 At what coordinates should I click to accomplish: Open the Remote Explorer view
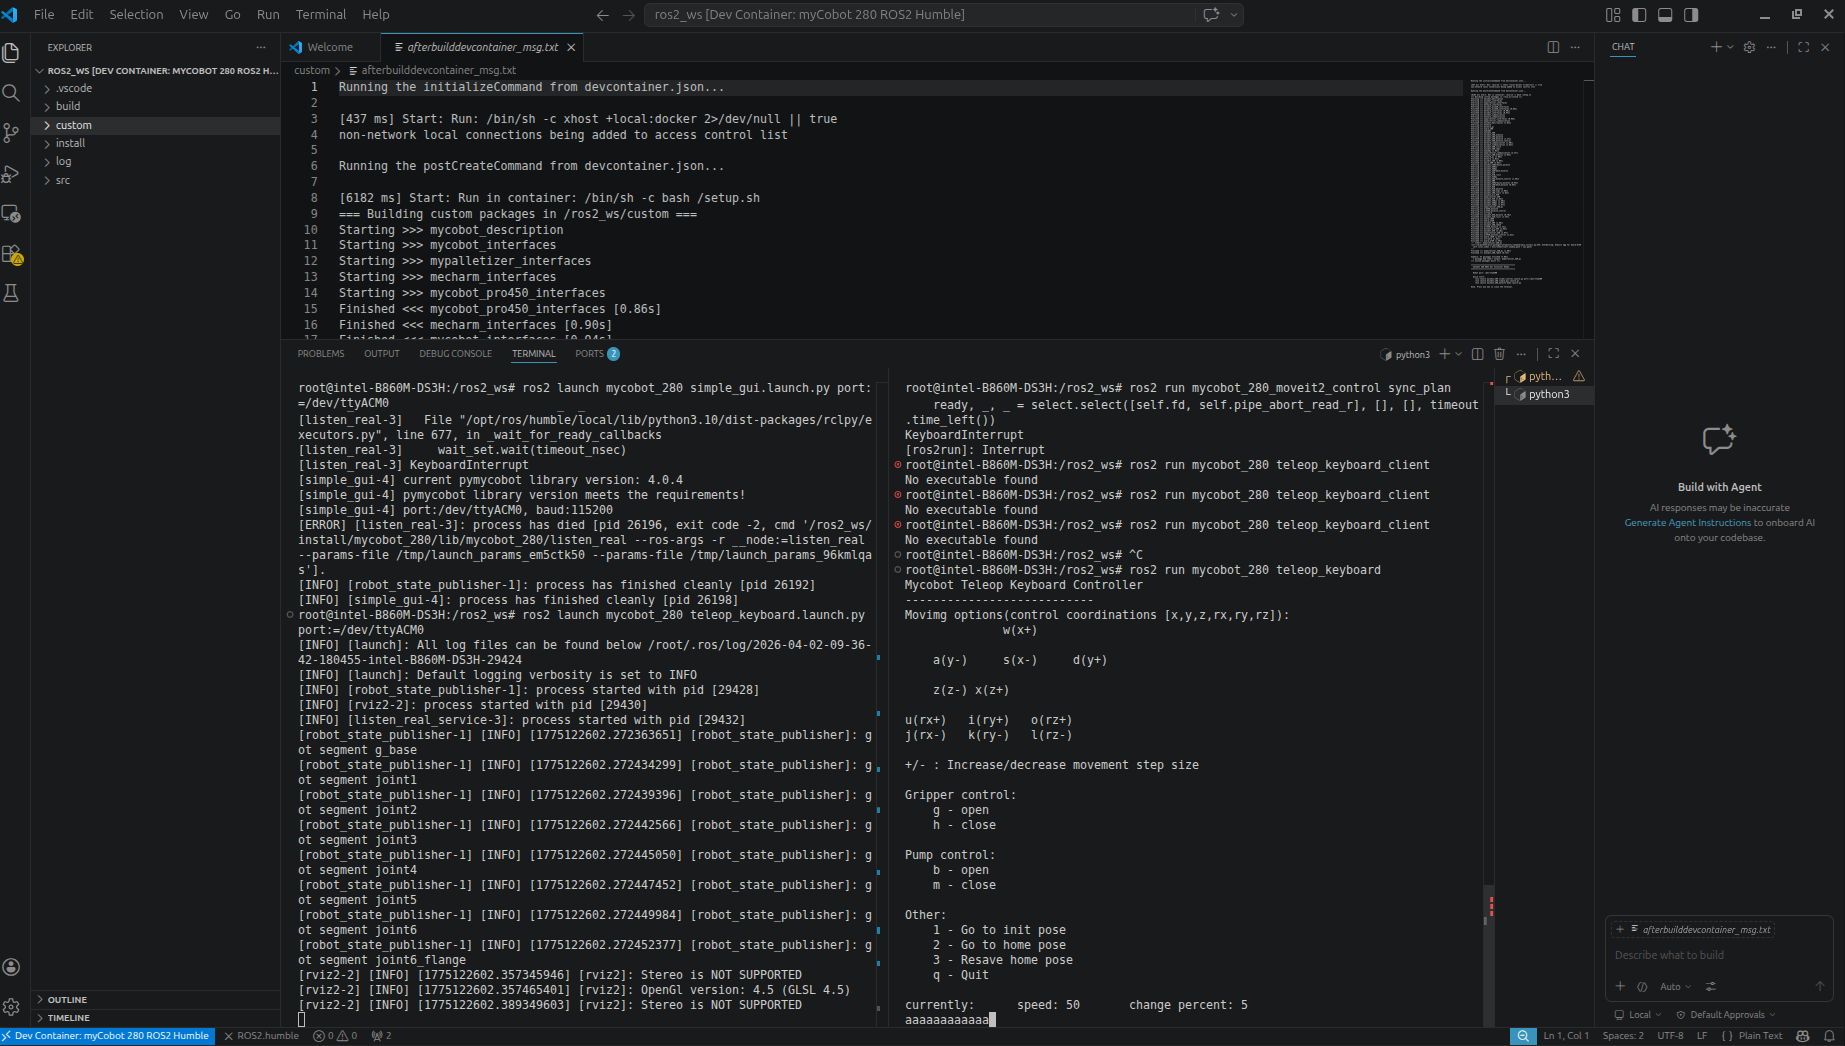[12, 214]
